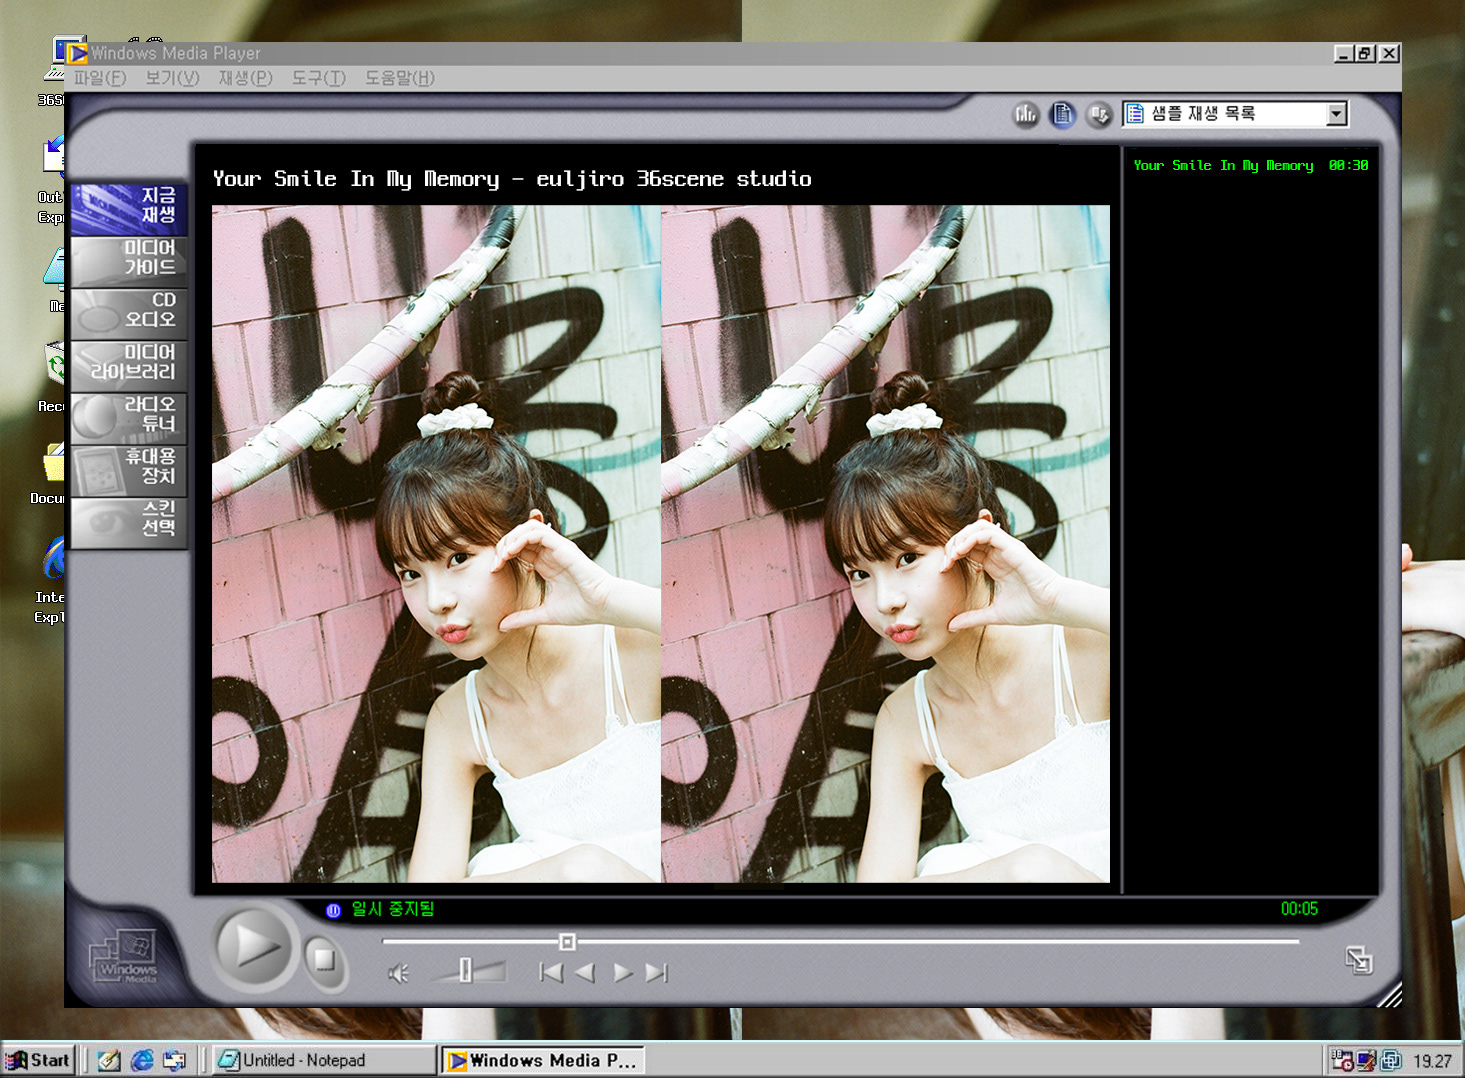Mute sound with the speaker icon
Viewport: 1465px width, 1078px height.
(x=398, y=973)
